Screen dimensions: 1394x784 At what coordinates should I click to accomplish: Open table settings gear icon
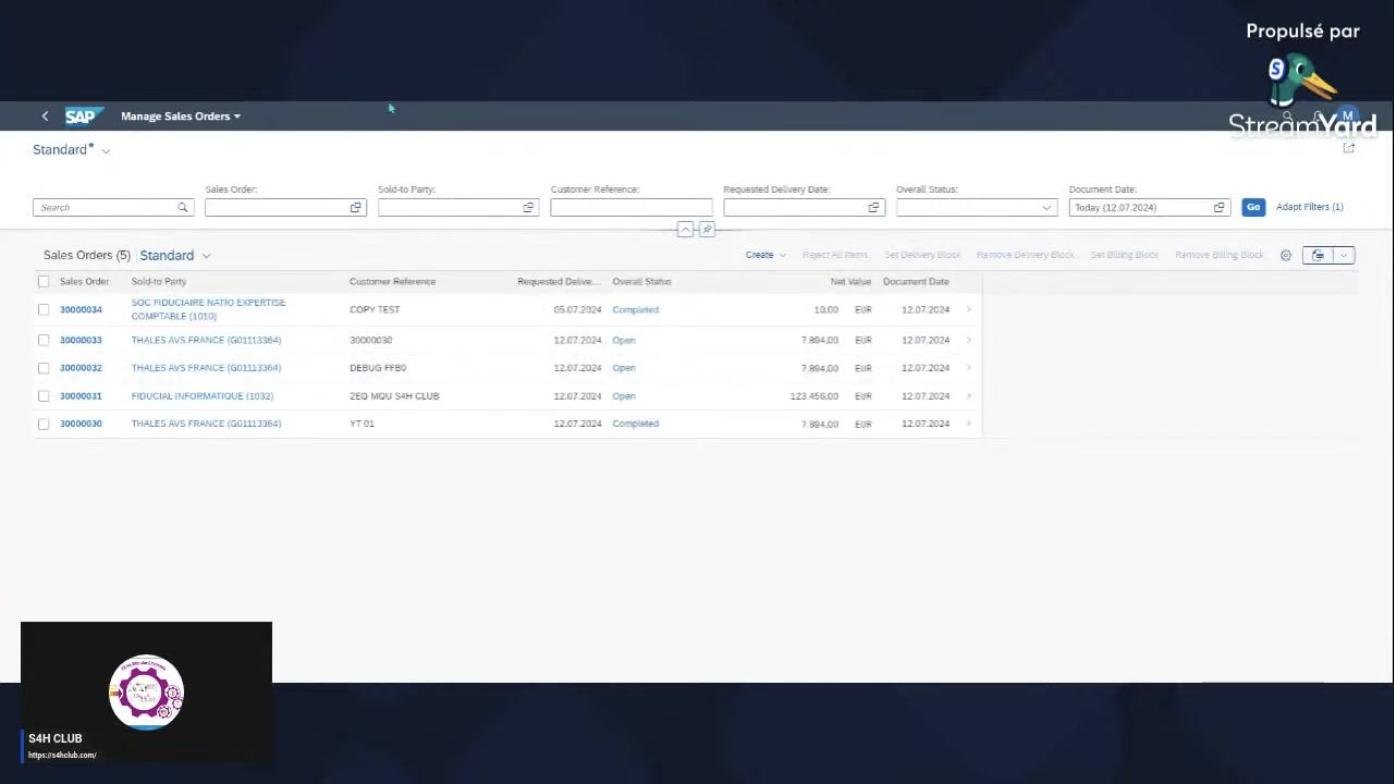1286,255
